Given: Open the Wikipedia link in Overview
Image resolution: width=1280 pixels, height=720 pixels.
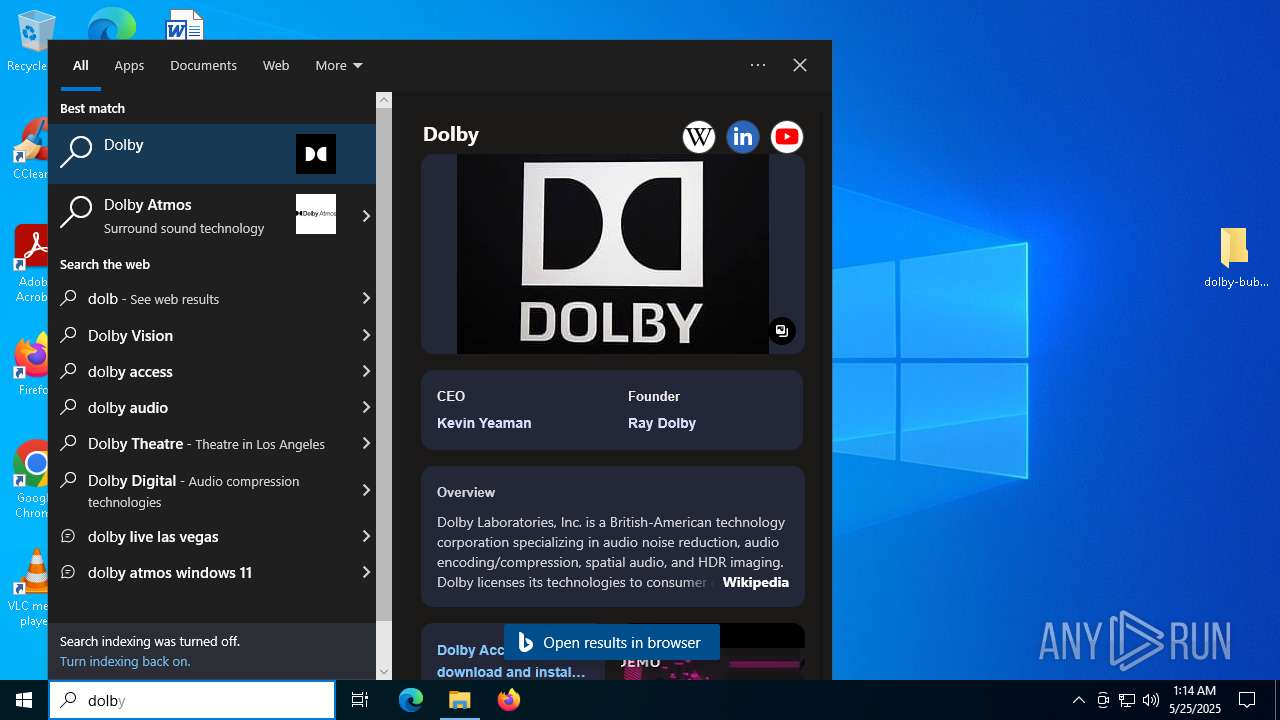Looking at the screenshot, I should point(755,582).
